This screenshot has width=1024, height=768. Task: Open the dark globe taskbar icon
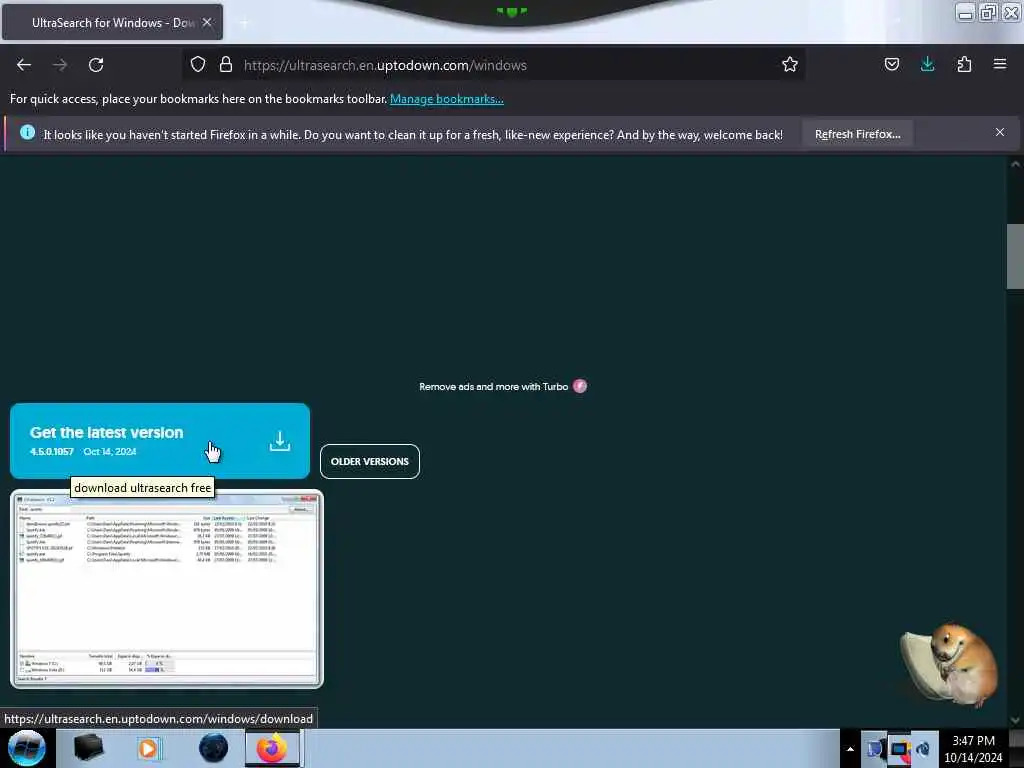click(x=213, y=748)
